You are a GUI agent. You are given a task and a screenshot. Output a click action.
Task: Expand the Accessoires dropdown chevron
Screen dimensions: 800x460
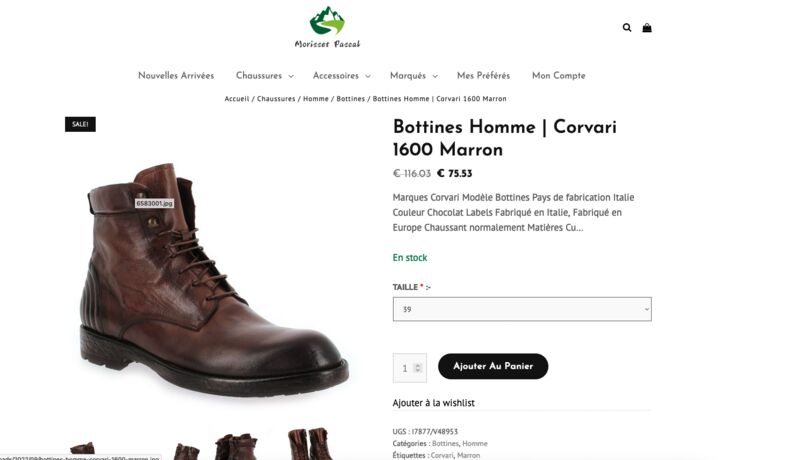click(x=368, y=76)
